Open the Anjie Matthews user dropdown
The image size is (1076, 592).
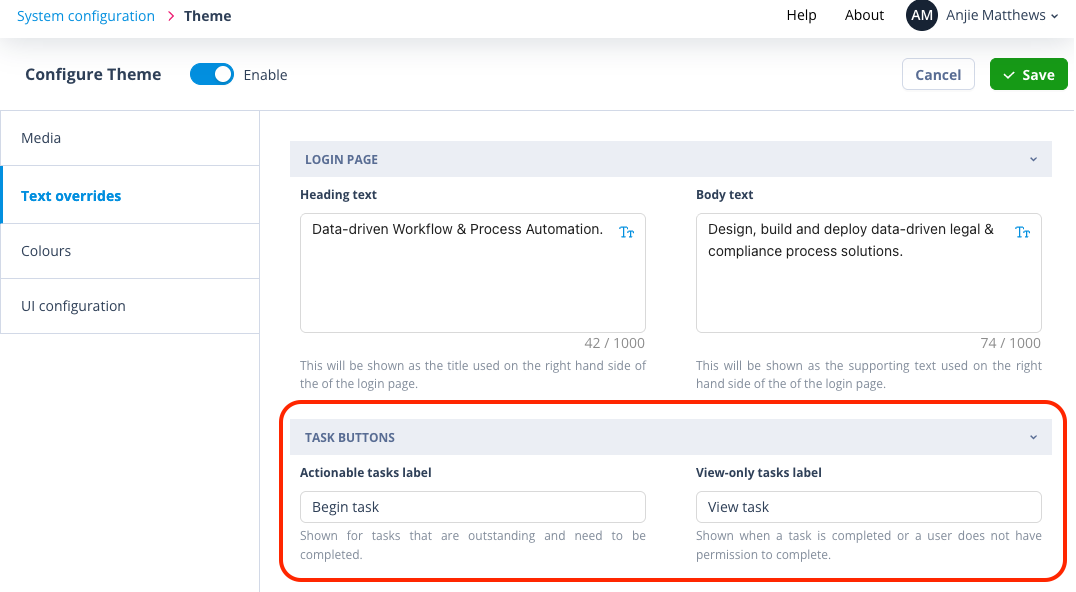(x=1002, y=15)
